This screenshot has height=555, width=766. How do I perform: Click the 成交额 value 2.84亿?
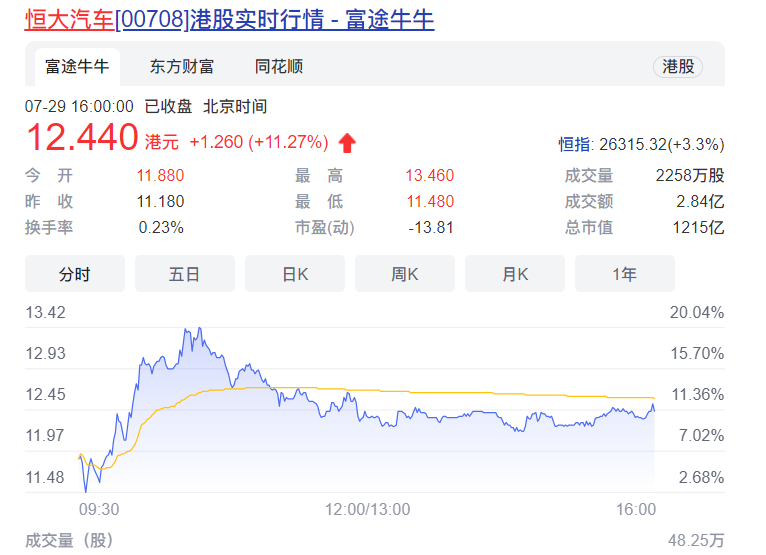(700, 201)
